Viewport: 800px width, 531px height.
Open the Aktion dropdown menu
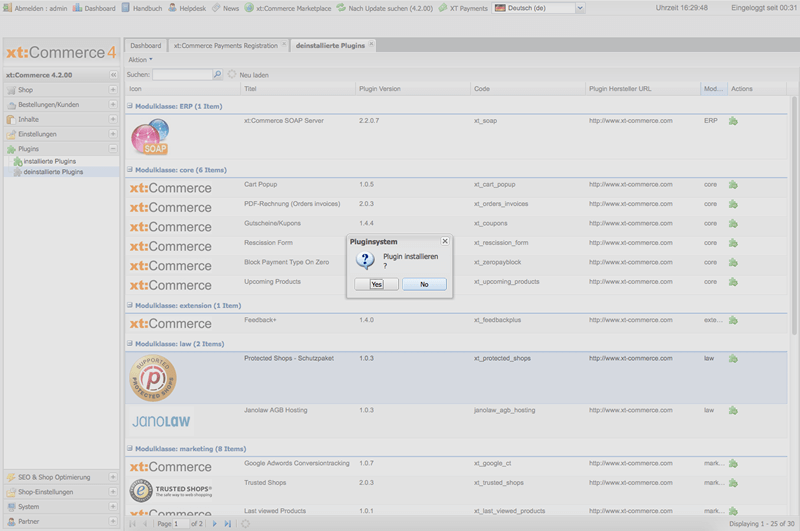[140, 60]
